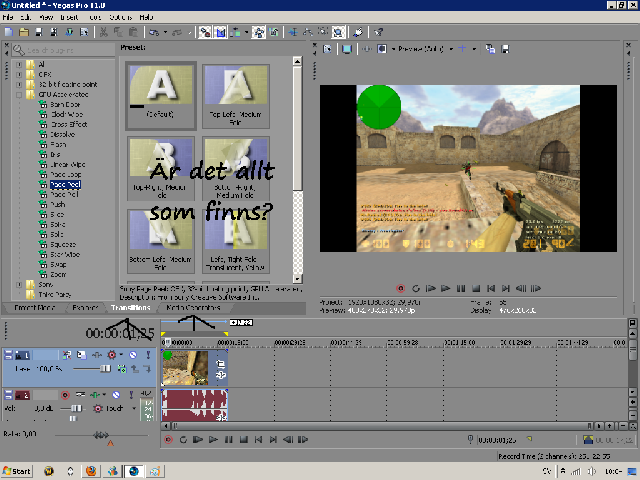Click the What's This Help icon

[378, 32]
